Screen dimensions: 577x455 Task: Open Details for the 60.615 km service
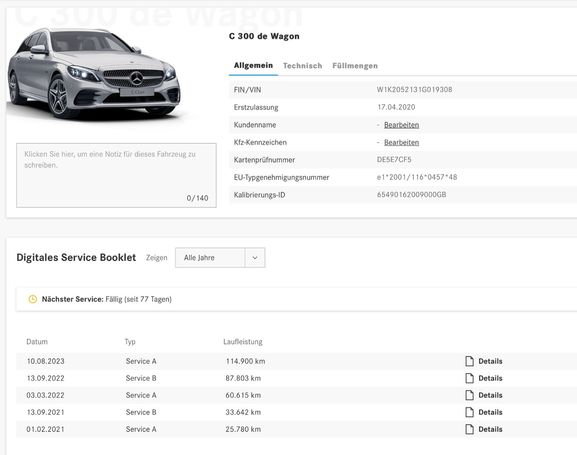[x=490, y=395]
